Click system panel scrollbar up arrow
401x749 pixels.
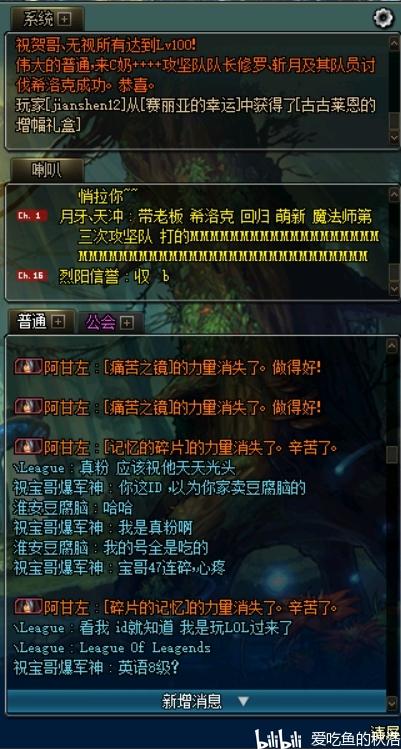point(394,42)
